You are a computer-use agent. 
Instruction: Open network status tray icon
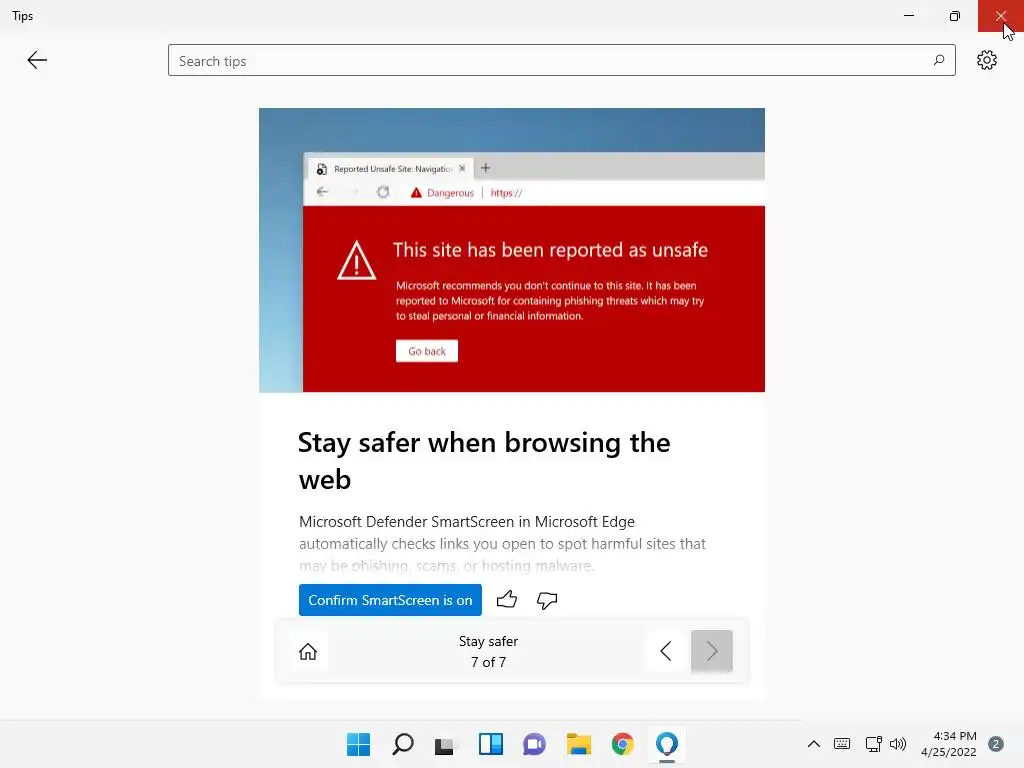coord(873,744)
